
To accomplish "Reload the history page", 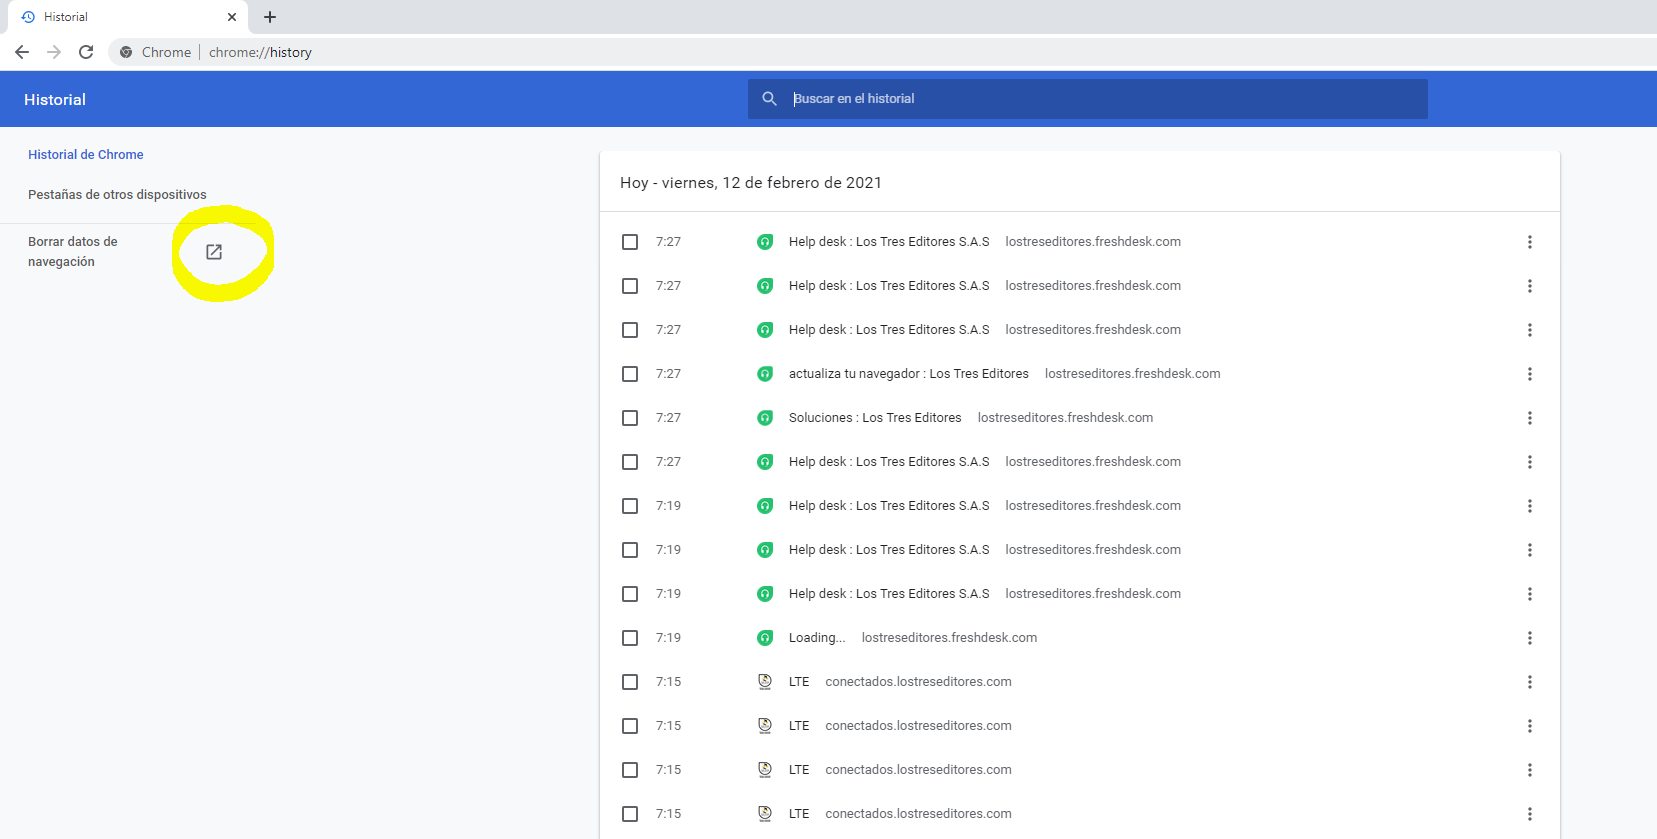I will pos(86,52).
